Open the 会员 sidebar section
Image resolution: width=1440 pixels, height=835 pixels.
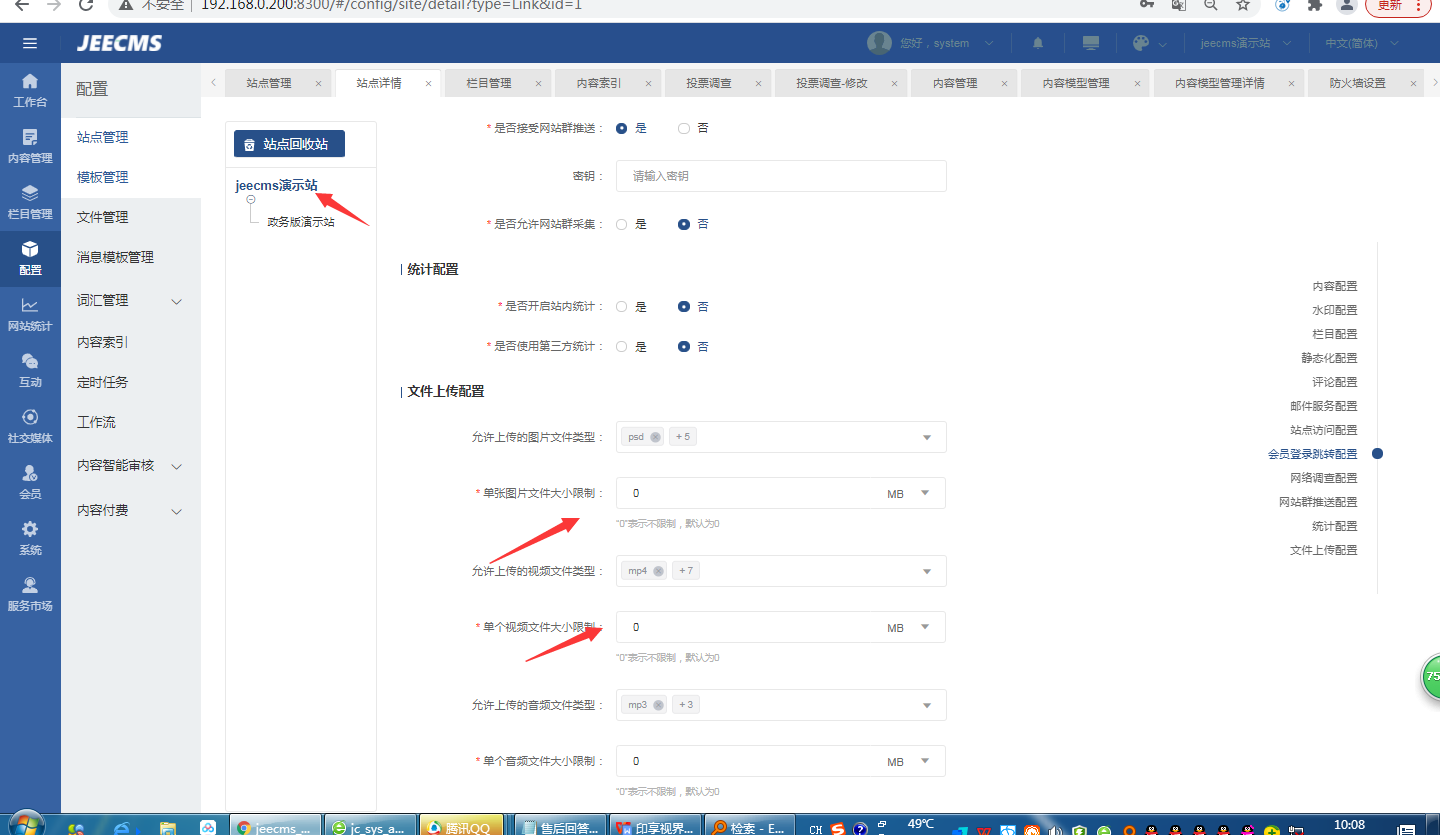click(x=30, y=481)
